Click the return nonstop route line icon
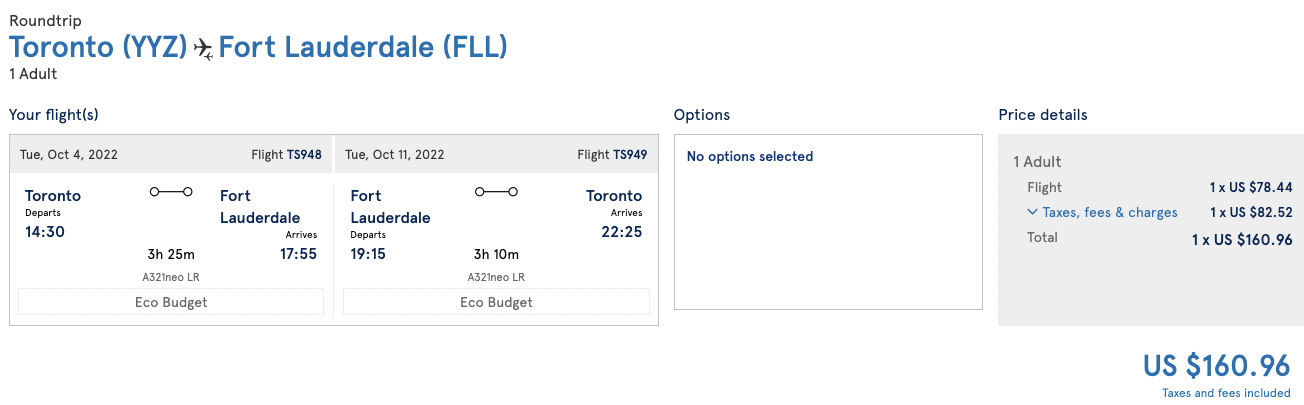The height and width of the screenshot is (405, 1304). click(x=496, y=191)
